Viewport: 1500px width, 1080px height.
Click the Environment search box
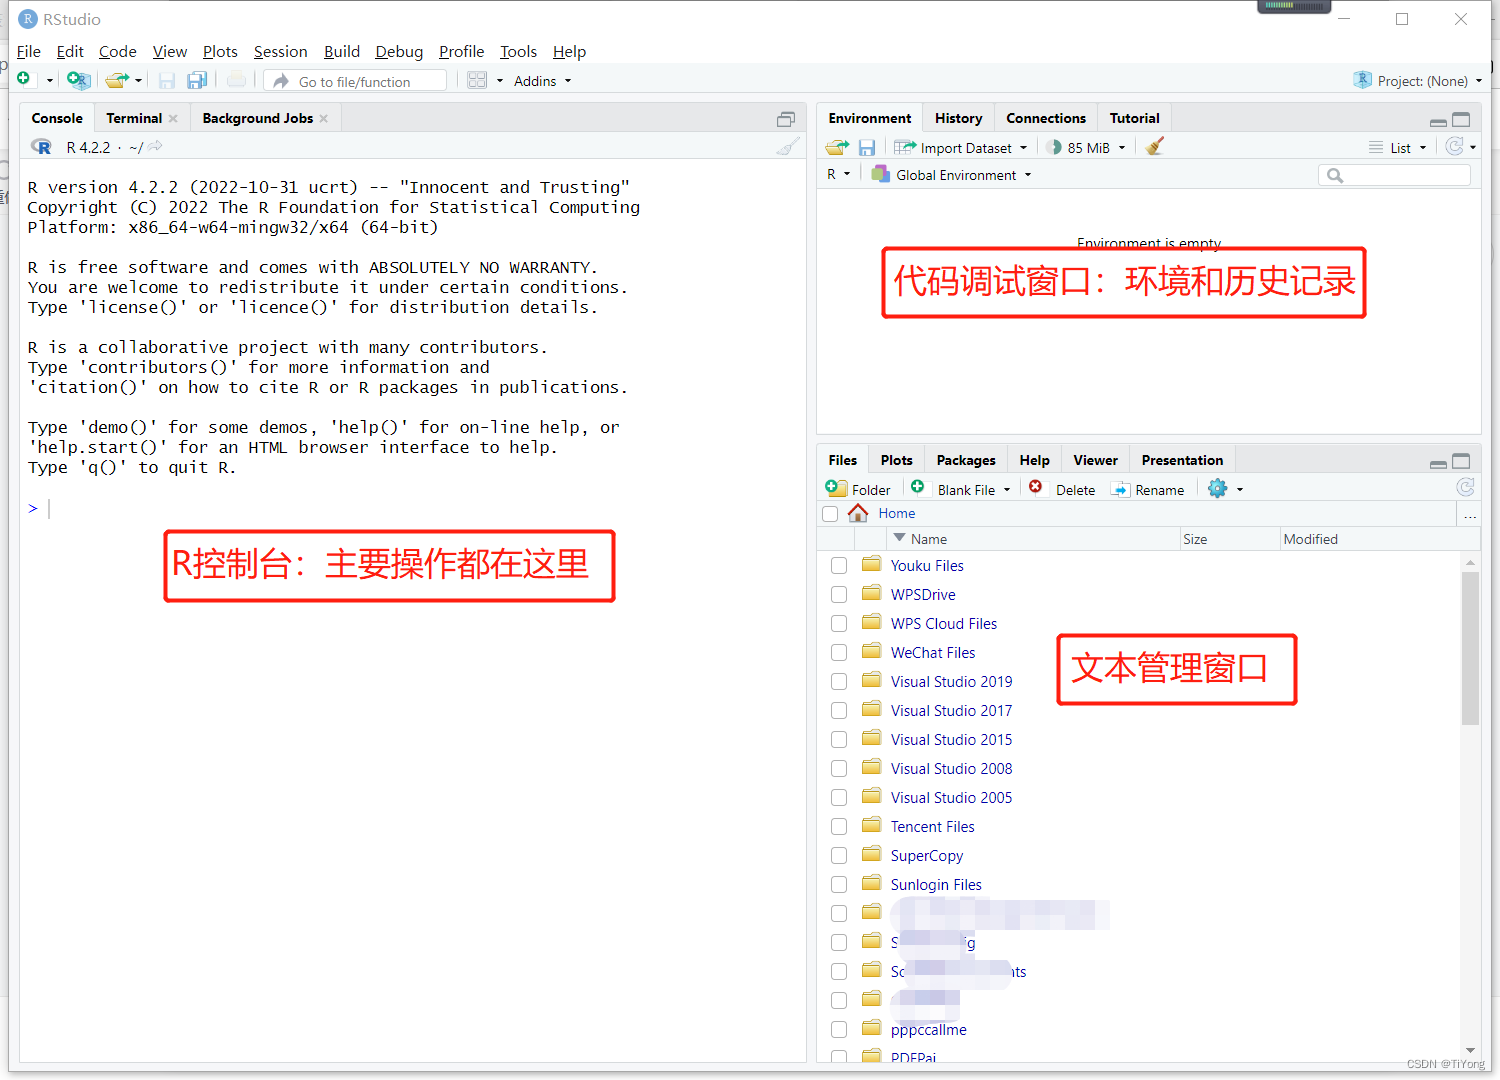tap(1395, 175)
